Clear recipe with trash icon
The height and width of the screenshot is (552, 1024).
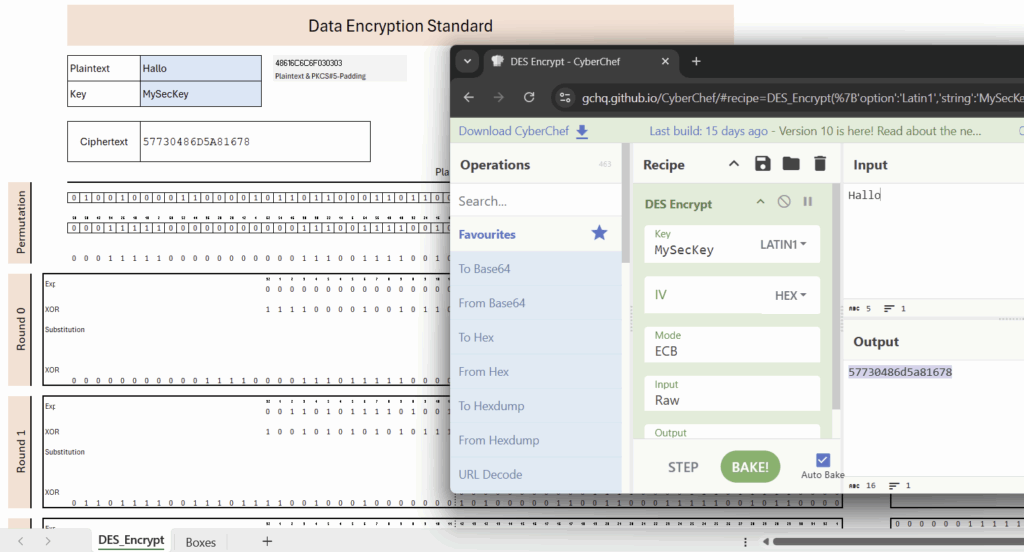click(x=820, y=164)
